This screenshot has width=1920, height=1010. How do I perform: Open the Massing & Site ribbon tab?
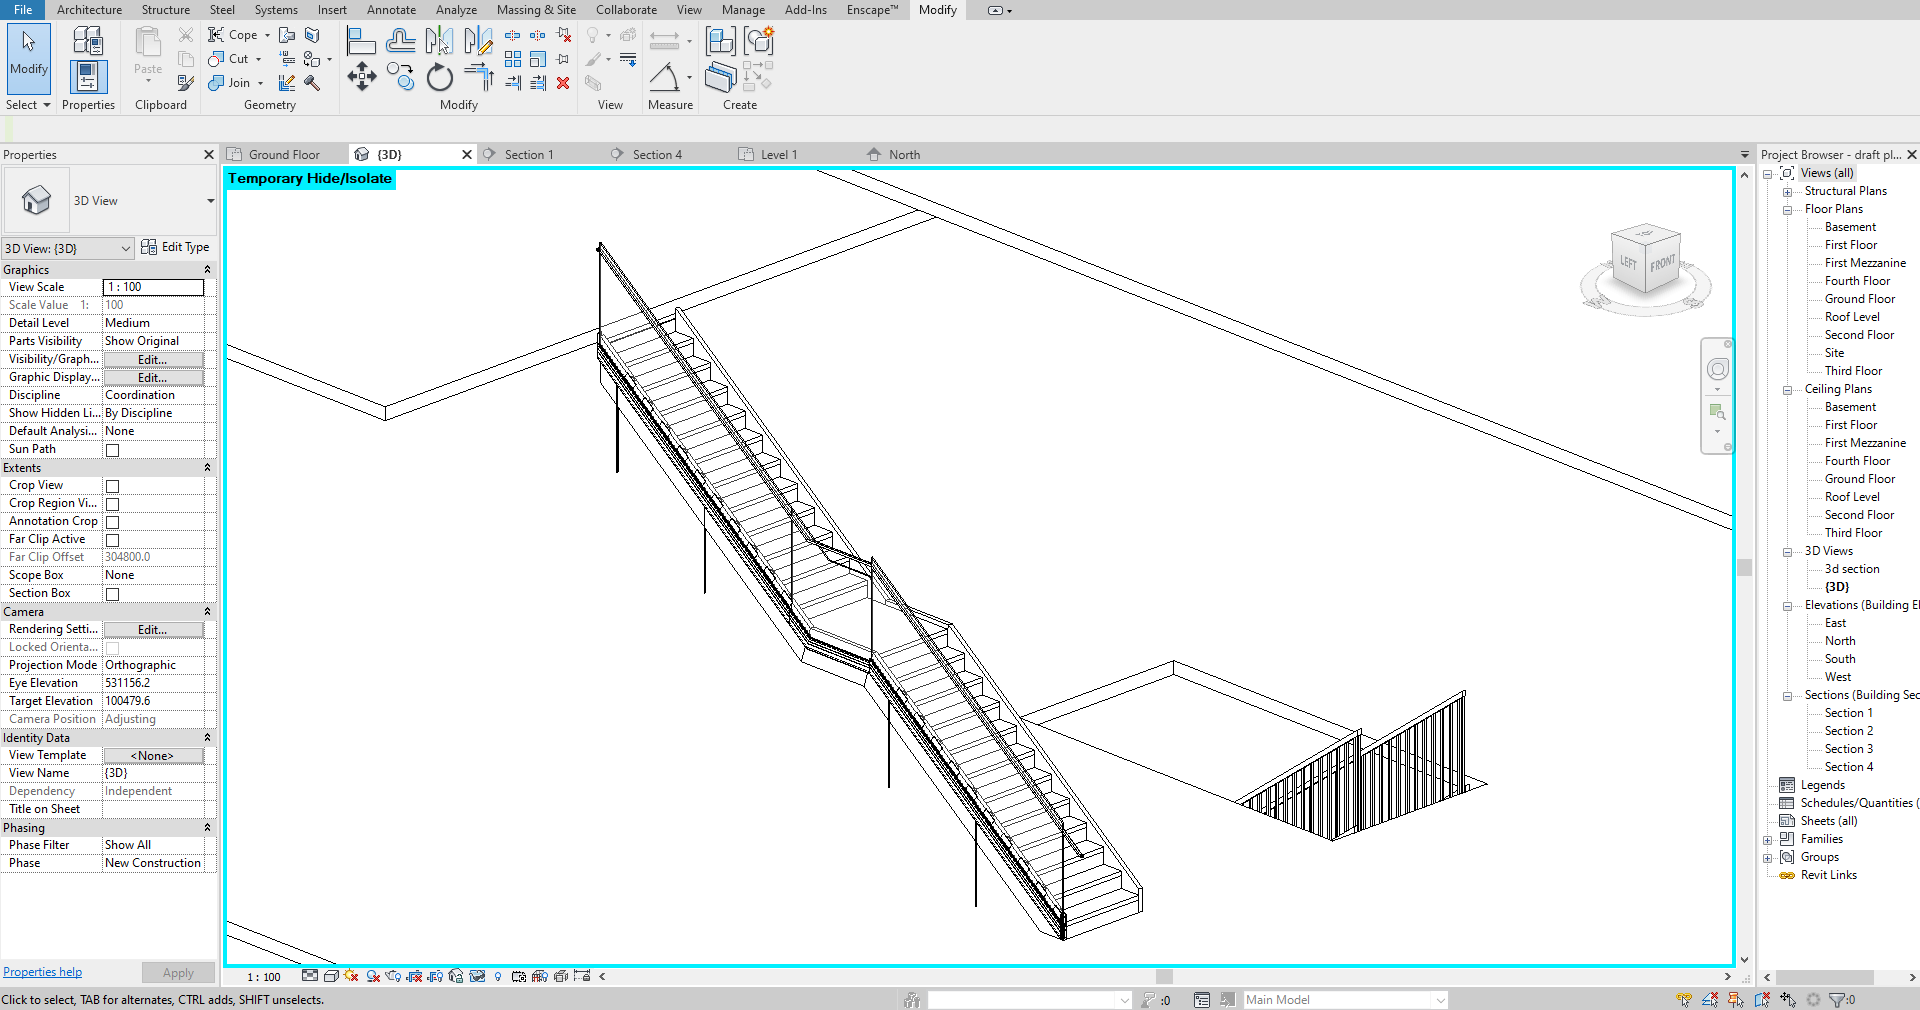(x=536, y=10)
